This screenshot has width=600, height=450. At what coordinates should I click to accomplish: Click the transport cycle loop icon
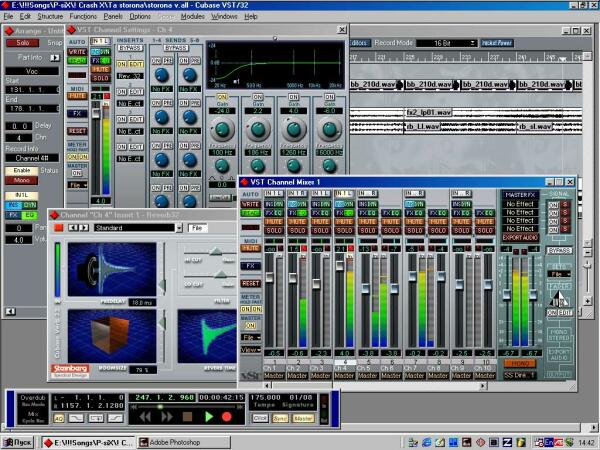pos(96,419)
